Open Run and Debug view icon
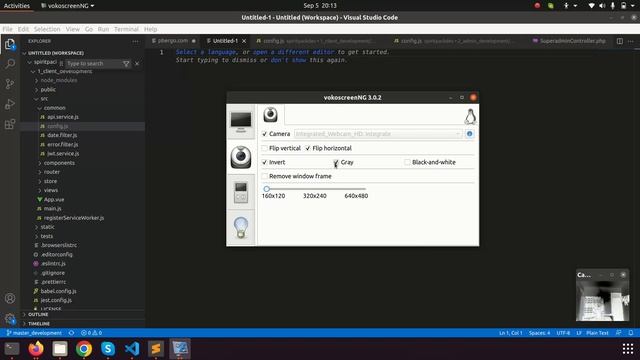 click(10, 104)
